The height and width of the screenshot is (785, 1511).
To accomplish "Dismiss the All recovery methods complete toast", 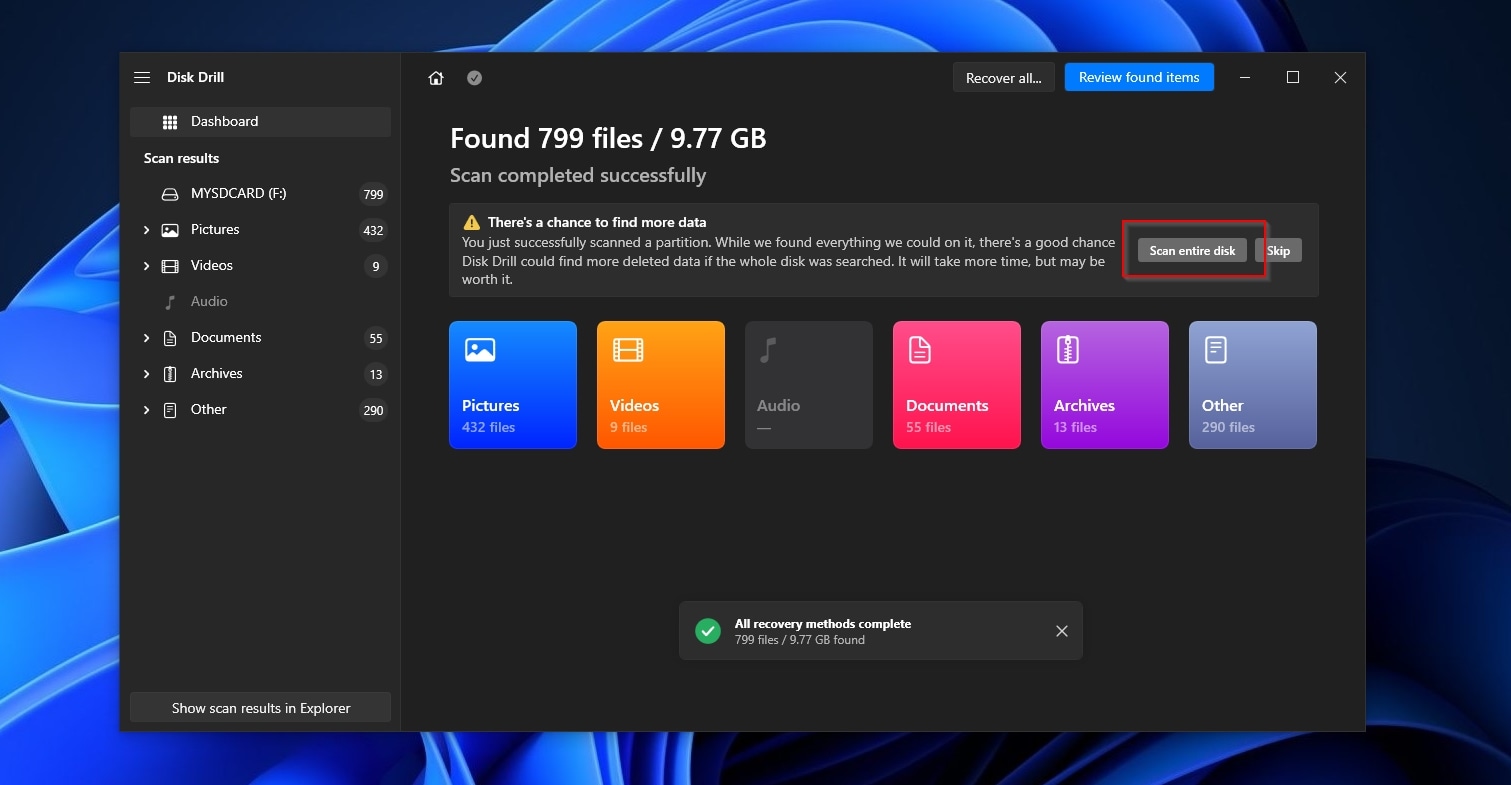I will click(1062, 631).
